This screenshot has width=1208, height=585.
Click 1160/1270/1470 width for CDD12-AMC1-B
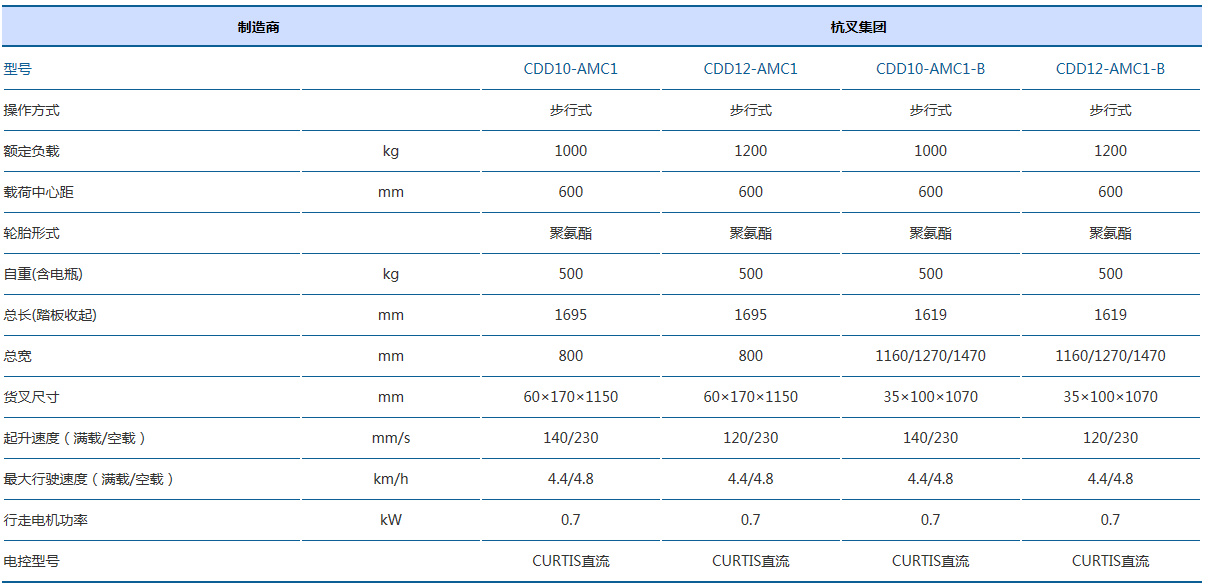pyautogui.click(x=1111, y=356)
